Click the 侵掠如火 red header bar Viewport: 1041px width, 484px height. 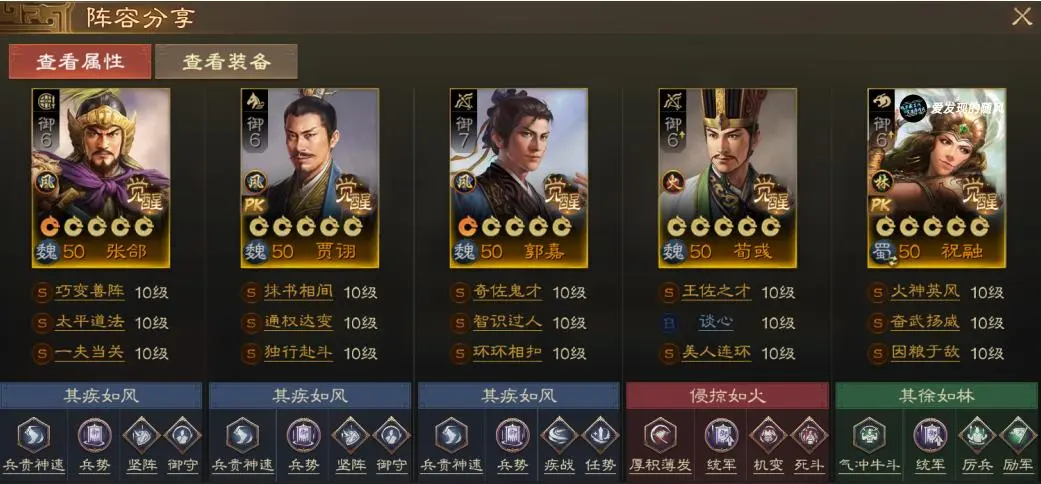coord(727,396)
